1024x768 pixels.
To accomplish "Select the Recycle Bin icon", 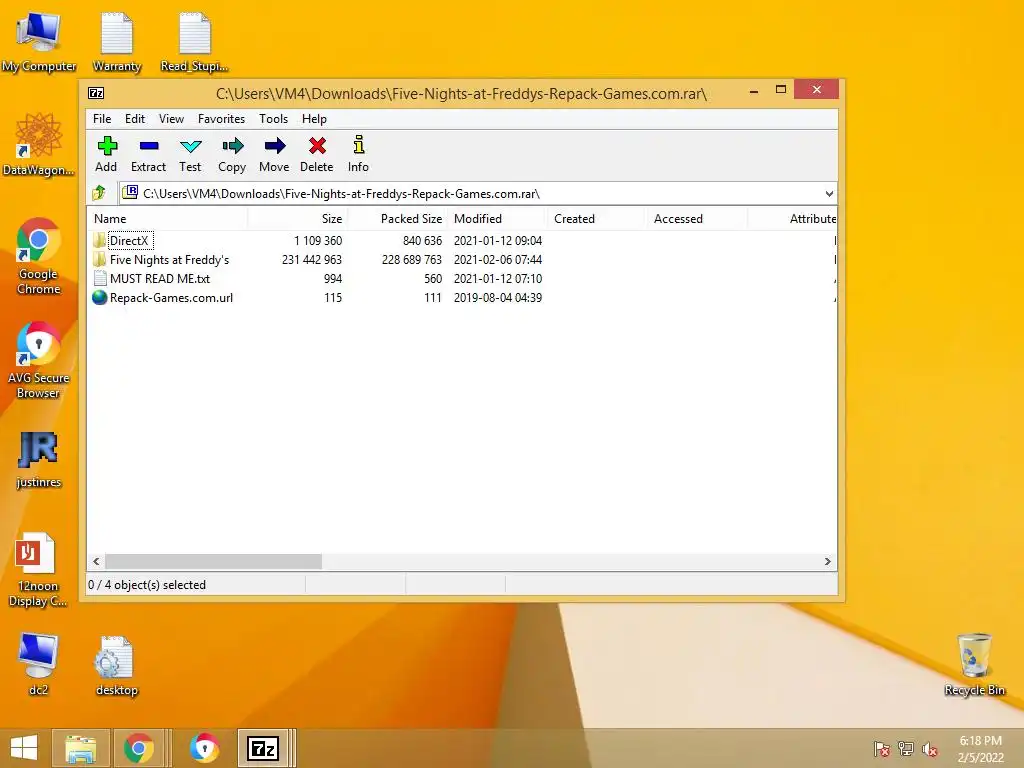I will [x=974, y=665].
